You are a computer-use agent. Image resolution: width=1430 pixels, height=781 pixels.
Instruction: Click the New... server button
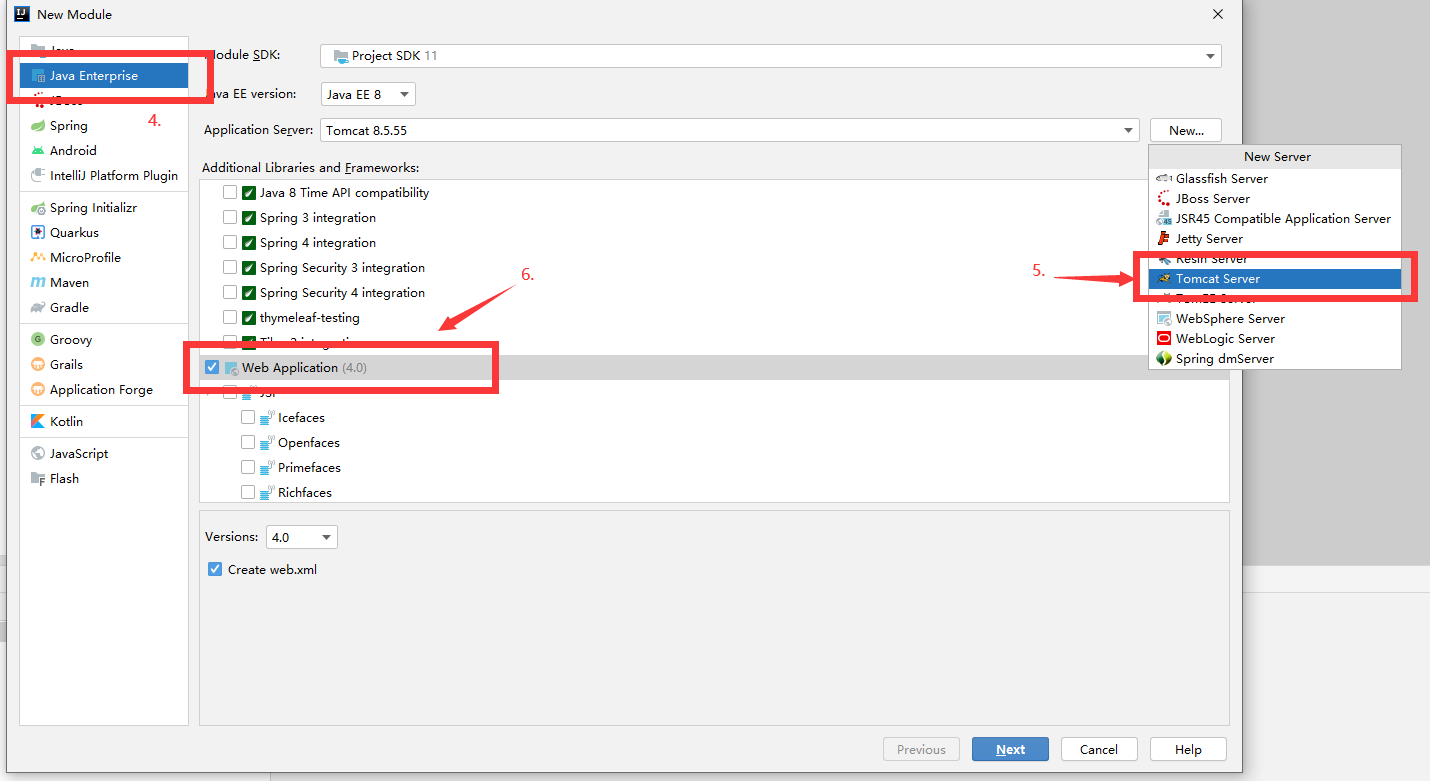1186,130
